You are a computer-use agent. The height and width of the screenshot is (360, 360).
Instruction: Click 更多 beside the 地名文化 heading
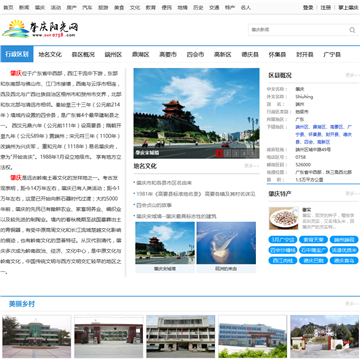tap(252, 166)
